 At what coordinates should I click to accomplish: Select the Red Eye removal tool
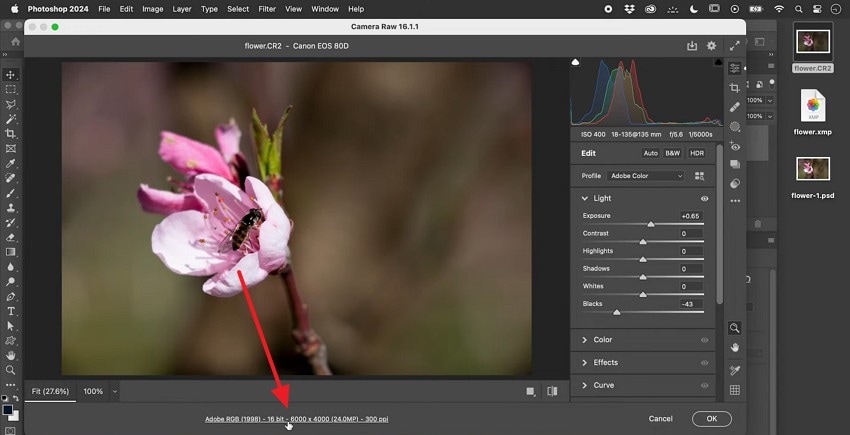tap(735, 146)
